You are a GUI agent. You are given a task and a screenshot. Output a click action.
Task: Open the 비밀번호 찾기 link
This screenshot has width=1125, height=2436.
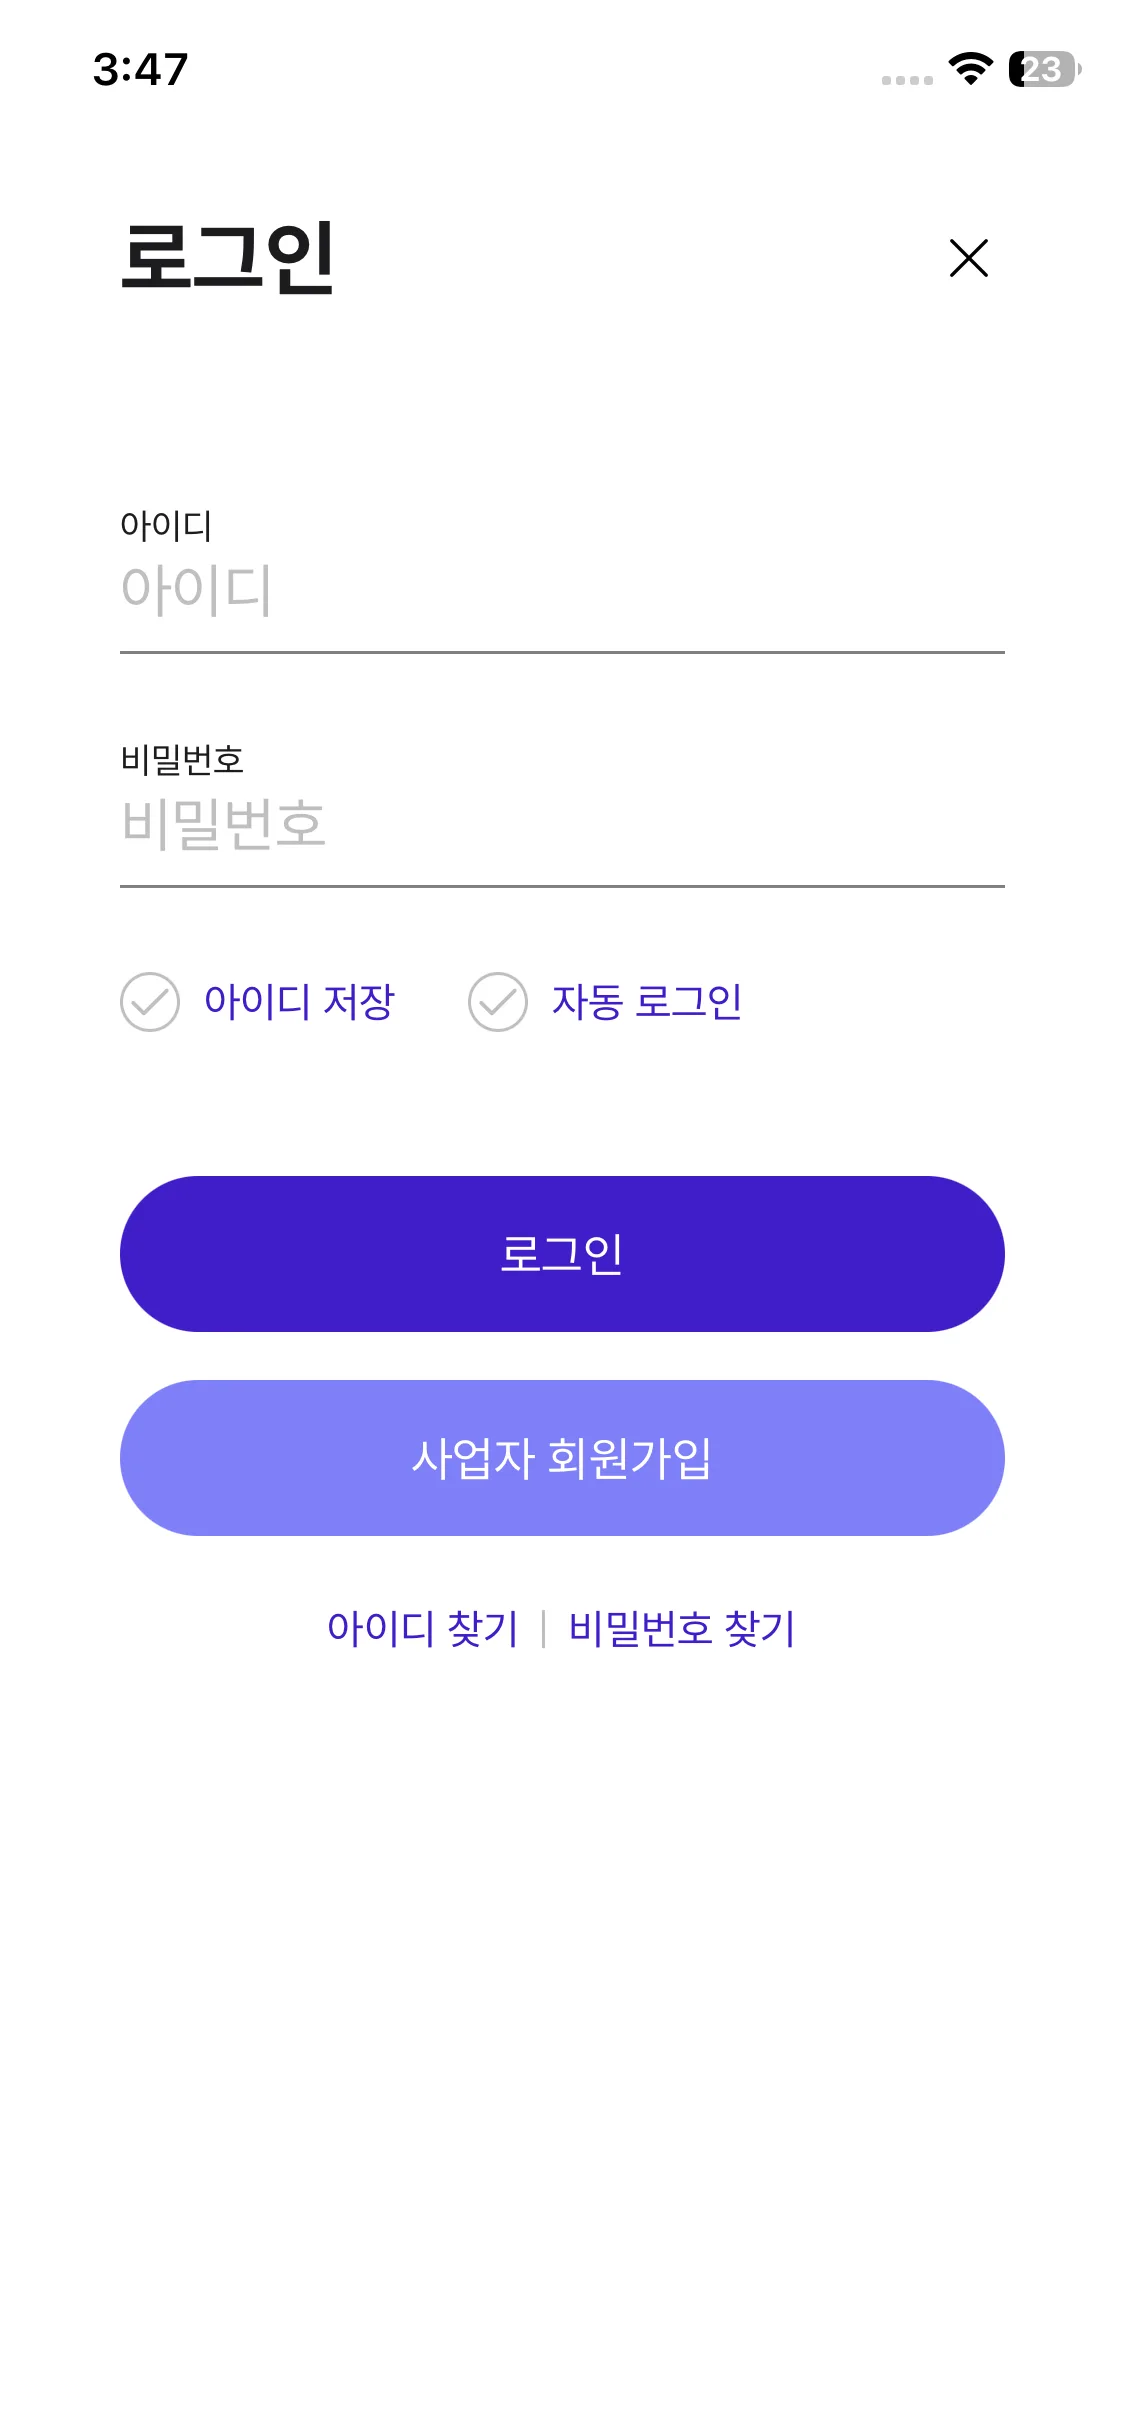(x=682, y=1628)
